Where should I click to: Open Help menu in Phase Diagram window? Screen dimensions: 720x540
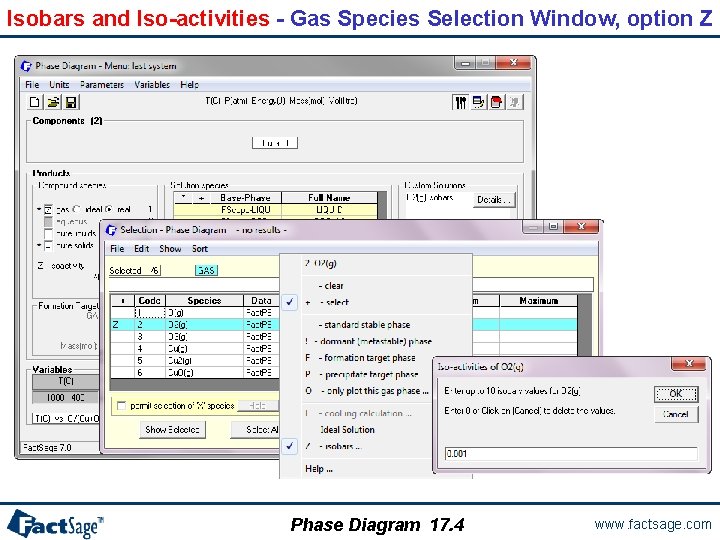coord(189,84)
